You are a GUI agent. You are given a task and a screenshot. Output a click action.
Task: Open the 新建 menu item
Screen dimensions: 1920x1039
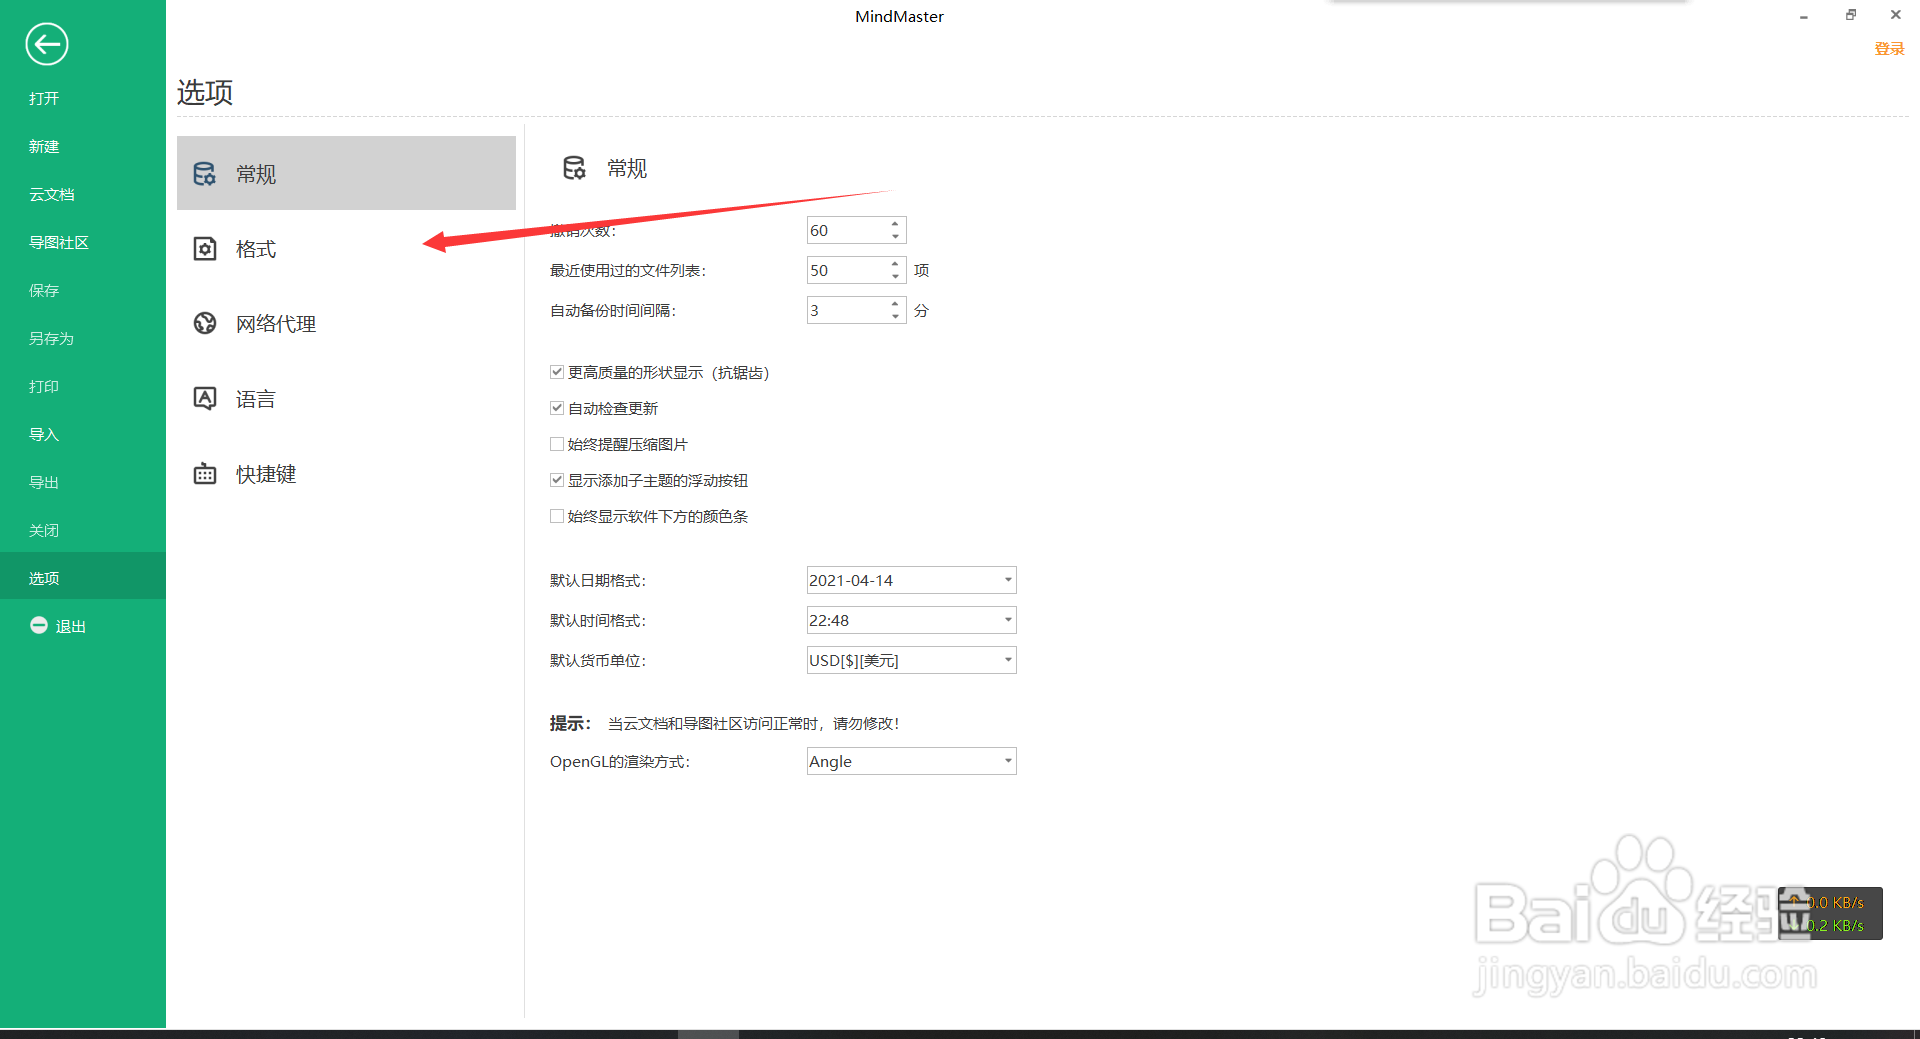[44, 146]
